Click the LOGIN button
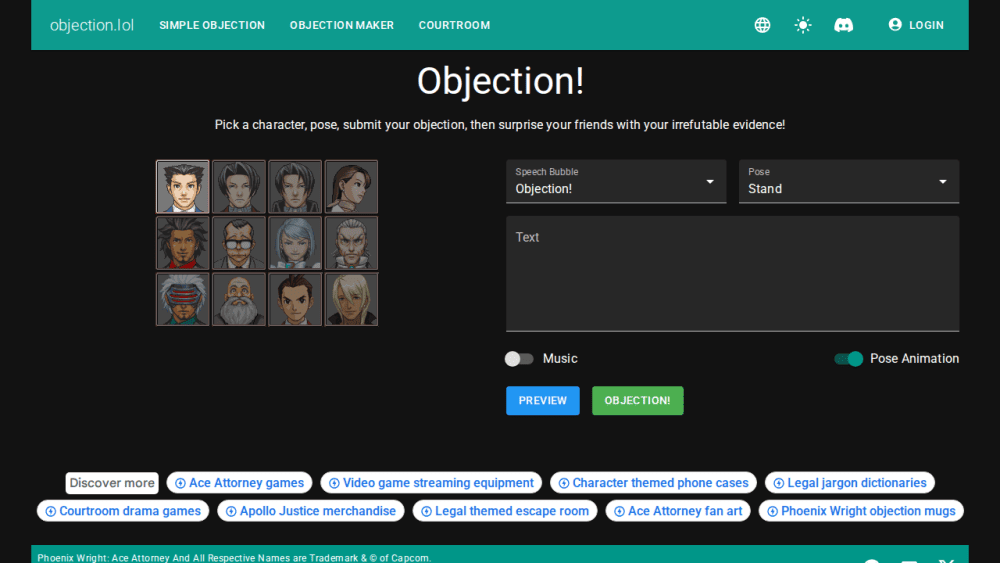The width and height of the screenshot is (1000, 563). pos(916,25)
